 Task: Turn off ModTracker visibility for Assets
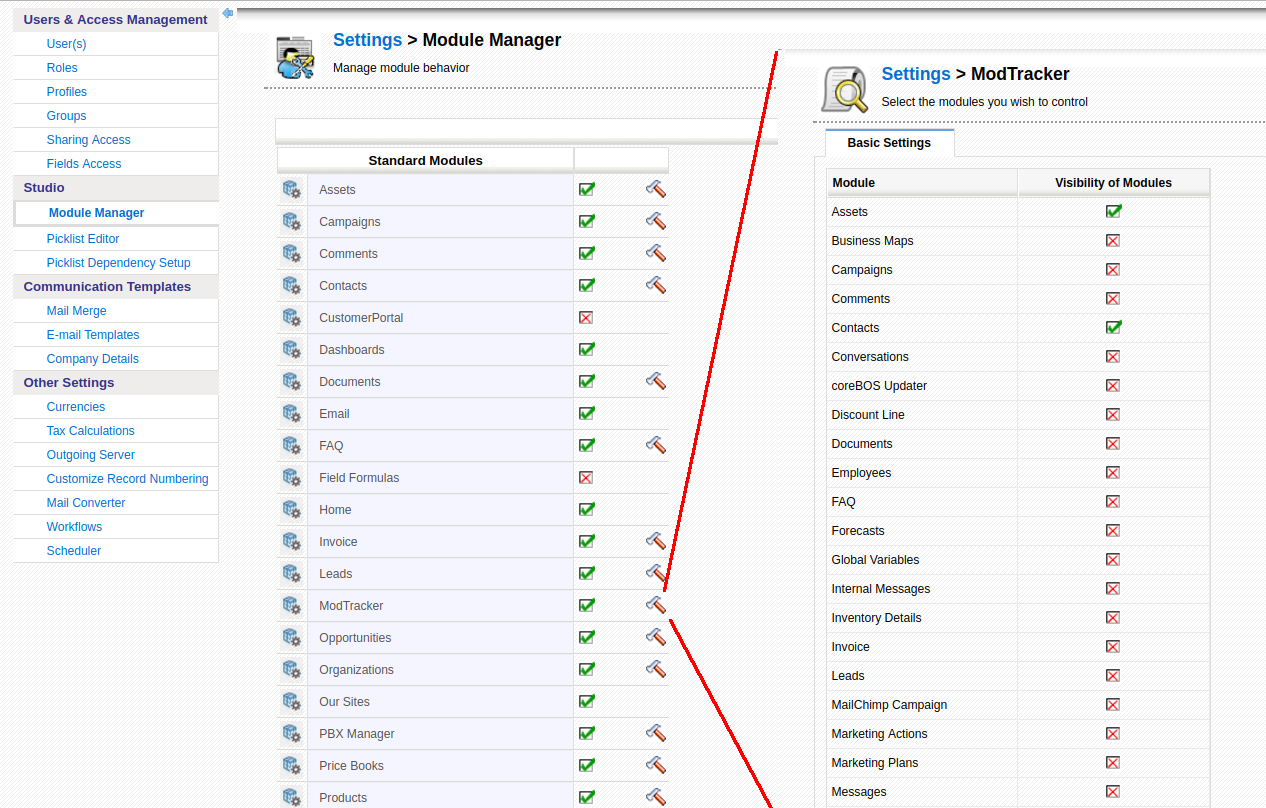click(1113, 211)
